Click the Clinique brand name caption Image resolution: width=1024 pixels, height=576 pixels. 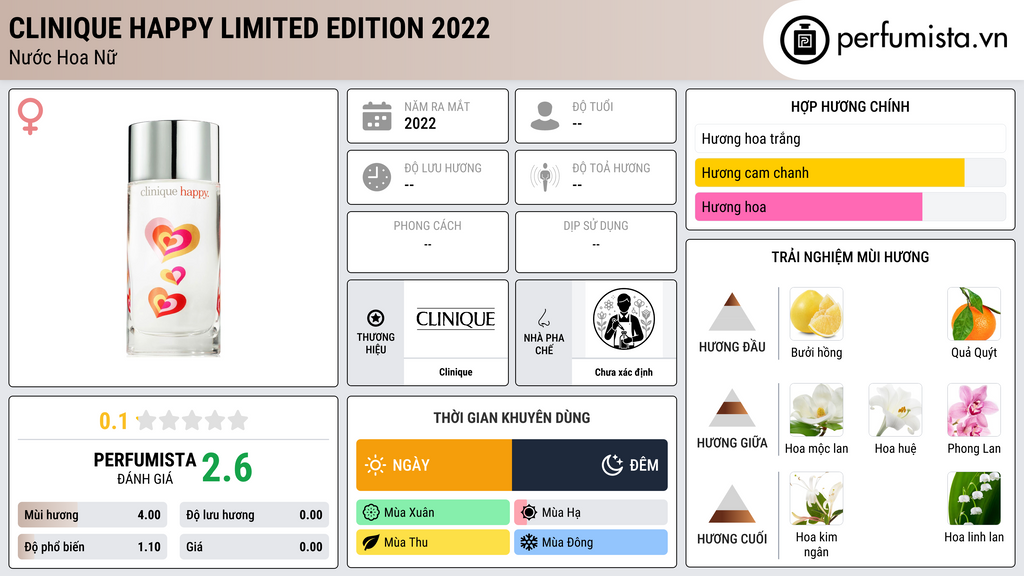(x=456, y=372)
